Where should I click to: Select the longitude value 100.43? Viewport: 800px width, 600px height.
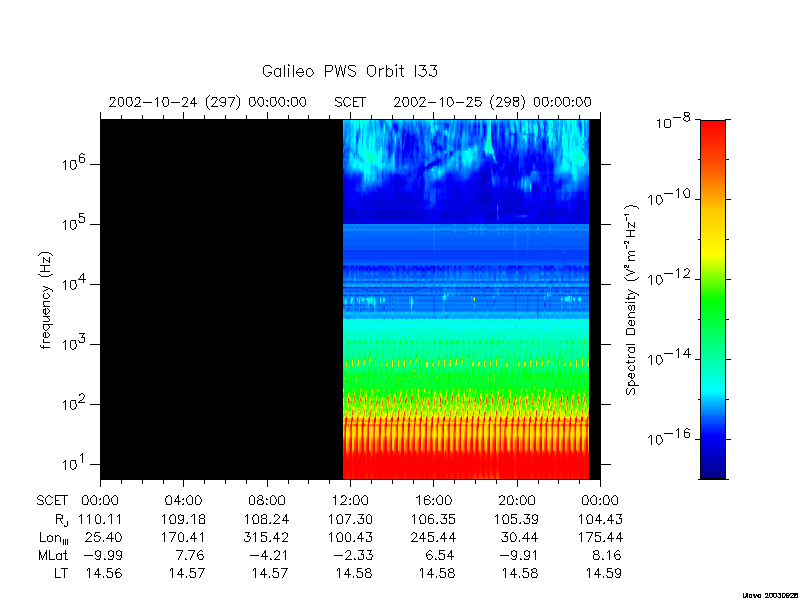coord(350,537)
